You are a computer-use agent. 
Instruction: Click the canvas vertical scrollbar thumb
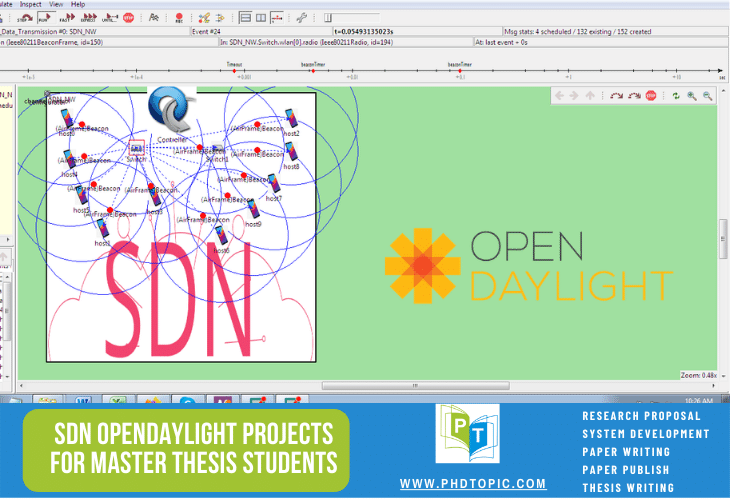pyautogui.click(x=723, y=239)
